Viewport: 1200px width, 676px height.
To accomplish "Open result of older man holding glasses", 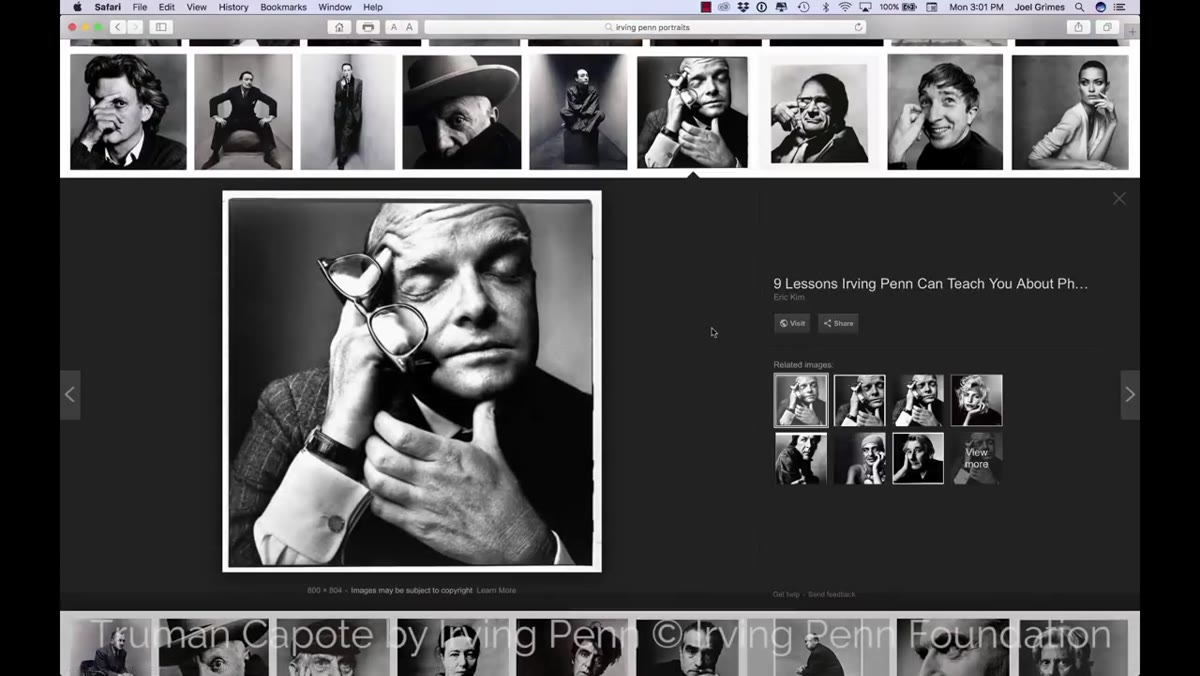I will (819, 113).
